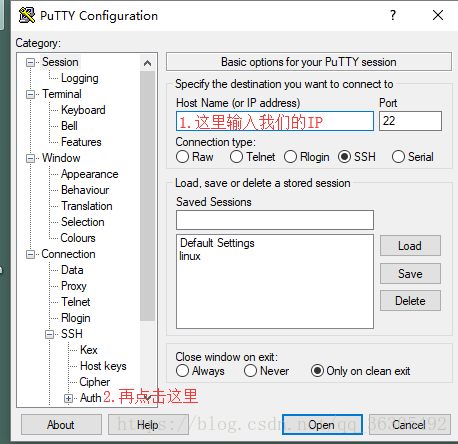
Task: Select the Colours category
Action: 78,238
